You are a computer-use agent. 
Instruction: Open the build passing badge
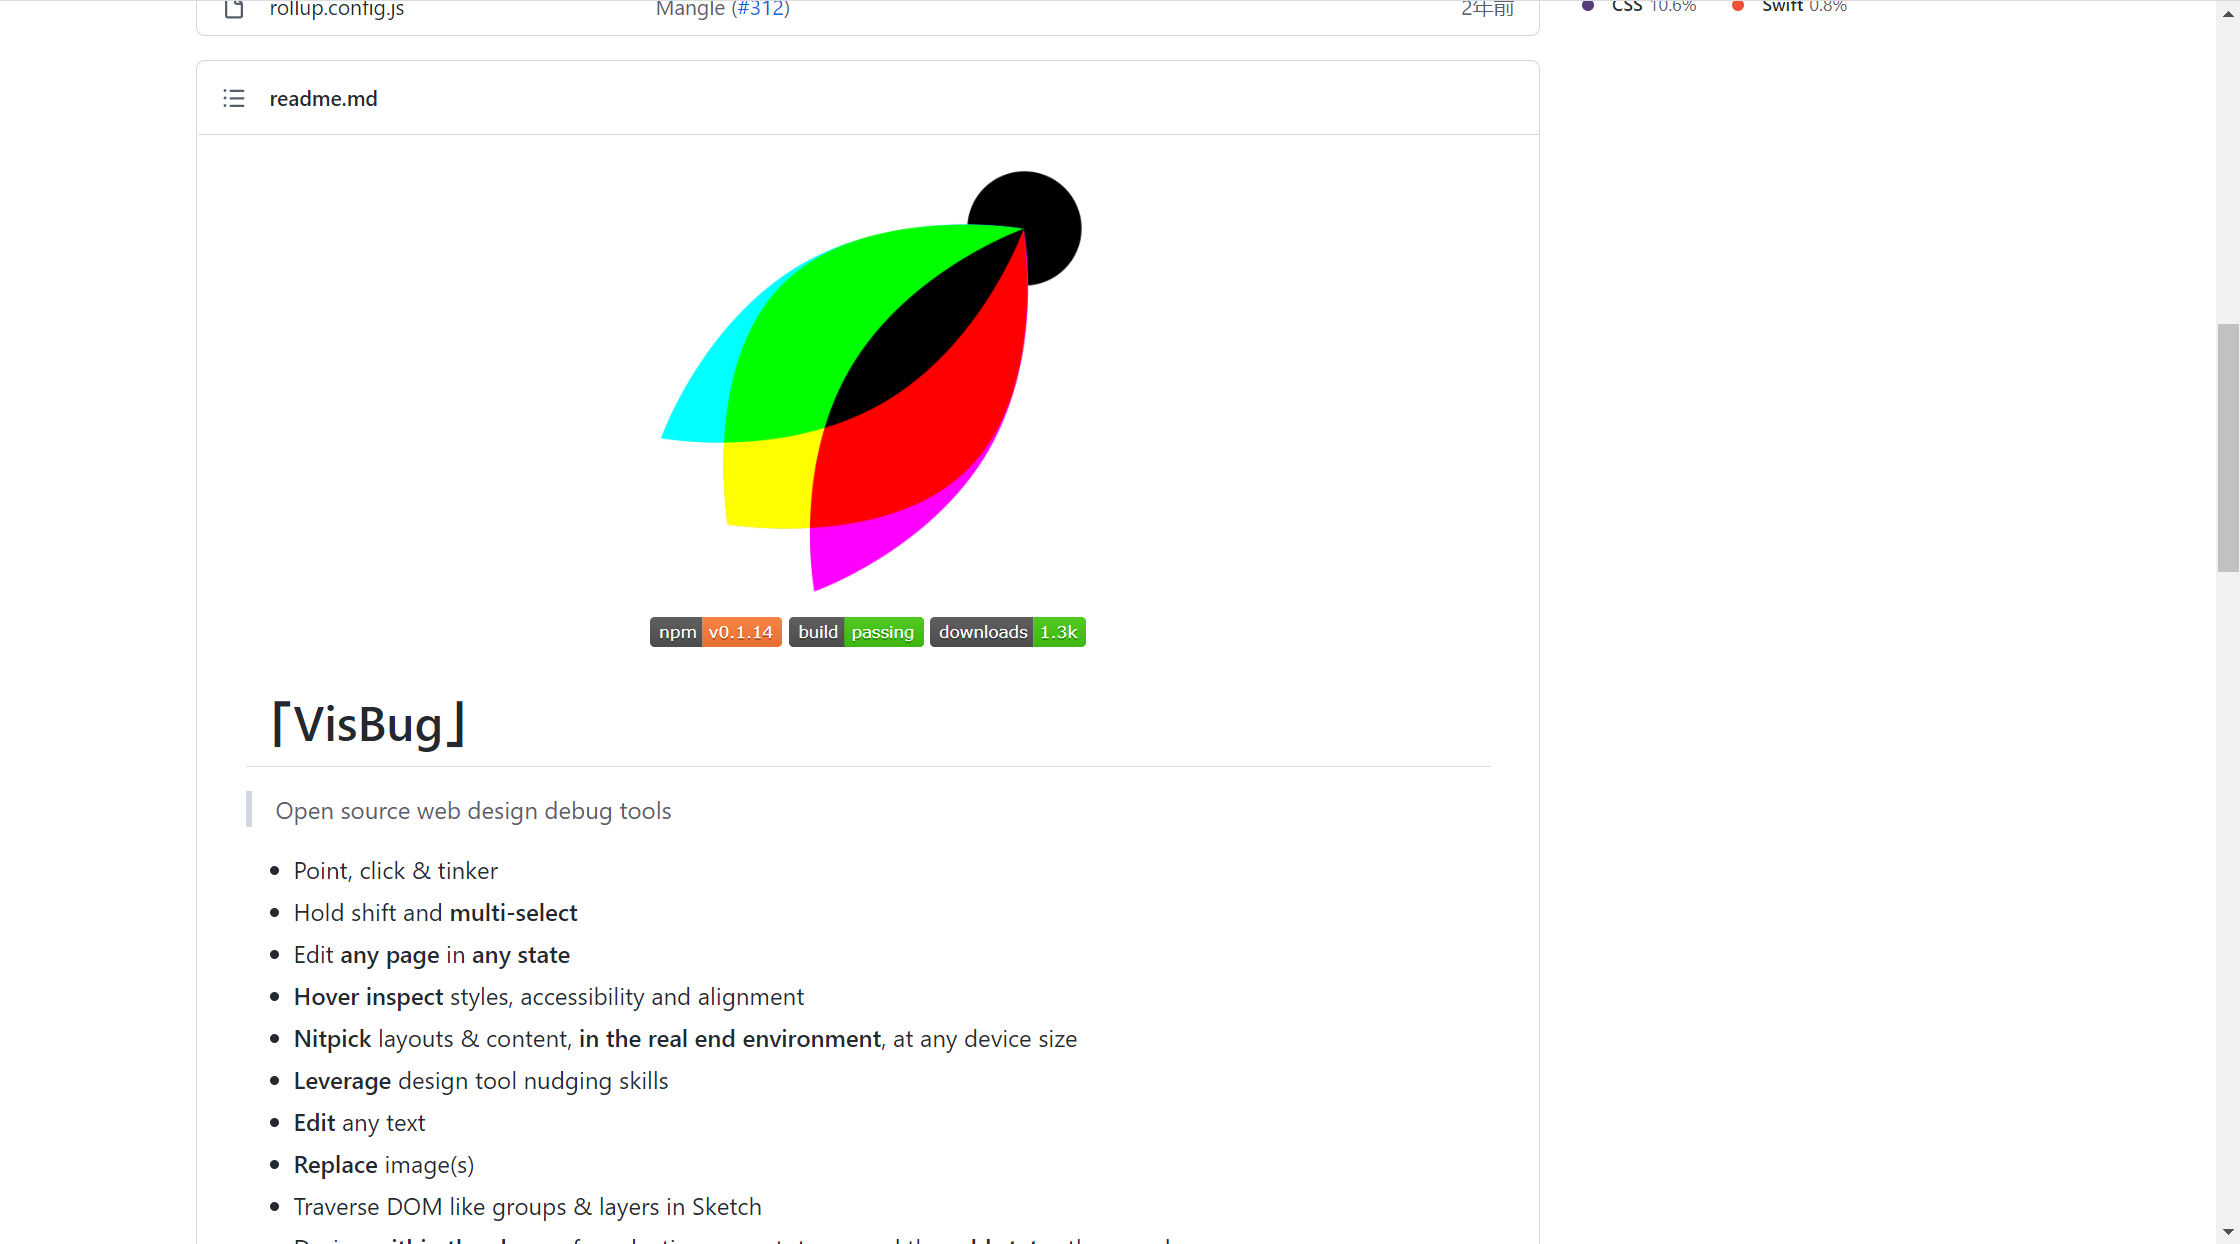[x=856, y=632]
